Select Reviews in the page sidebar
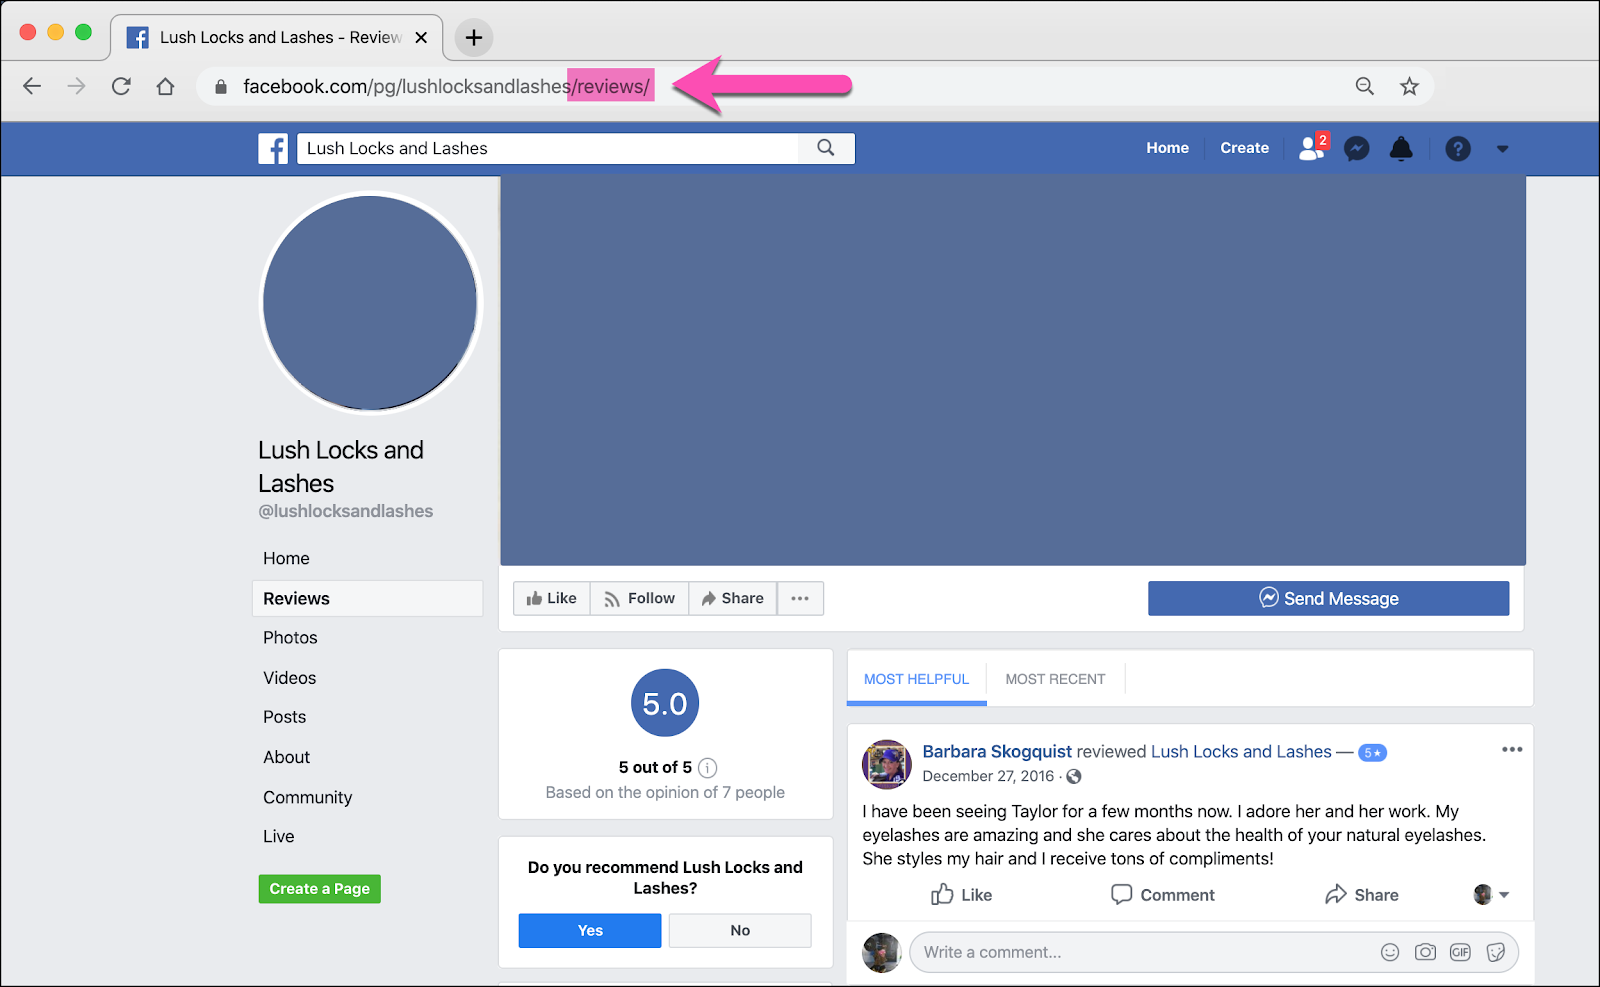Viewport: 1600px width, 987px height. [367, 598]
